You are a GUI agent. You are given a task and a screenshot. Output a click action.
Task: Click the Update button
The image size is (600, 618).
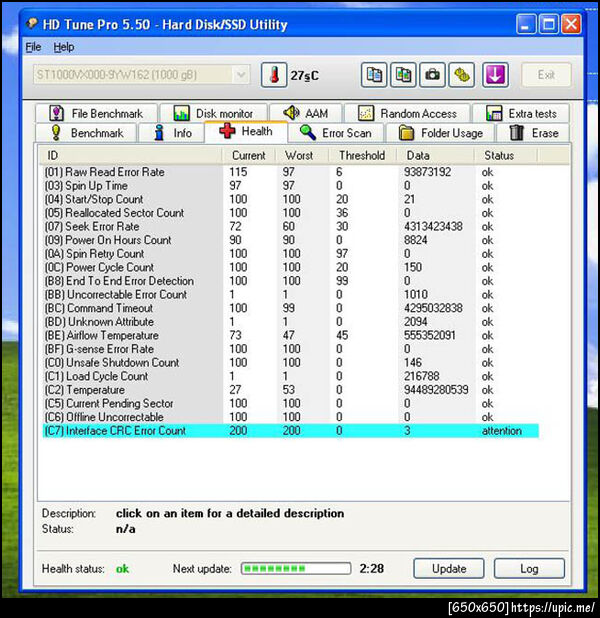449,568
